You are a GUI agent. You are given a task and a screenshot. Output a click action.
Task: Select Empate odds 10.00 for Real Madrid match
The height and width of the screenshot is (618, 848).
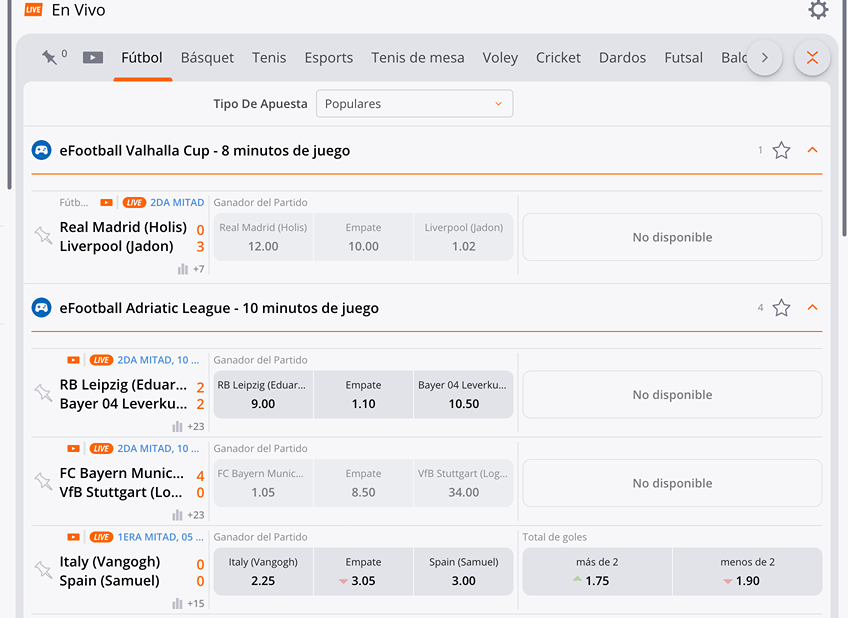pos(363,237)
